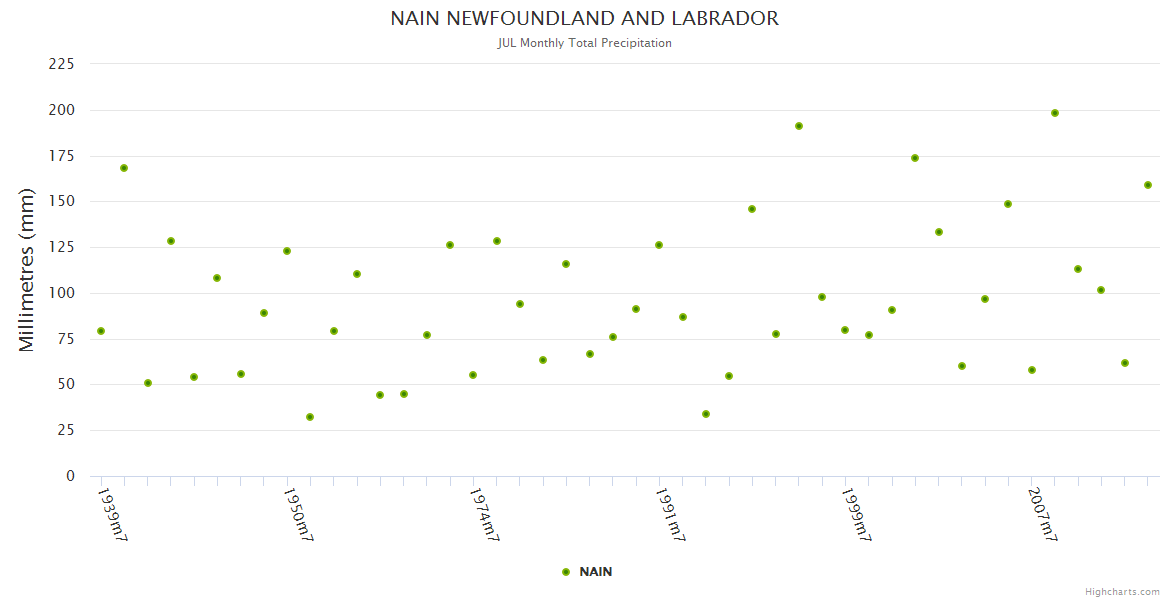Click the green NAIN legend marker dot
1170x600 pixels.
pyautogui.click(x=566, y=572)
